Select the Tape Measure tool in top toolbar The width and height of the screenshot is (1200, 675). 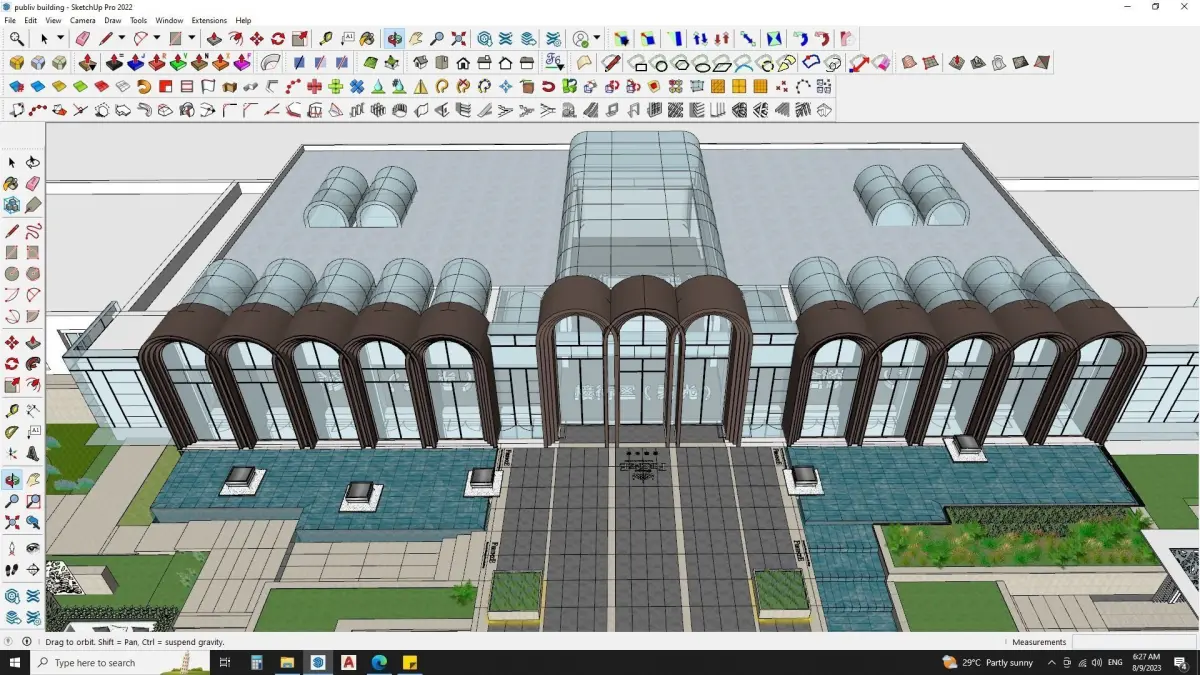click(326, 39)
